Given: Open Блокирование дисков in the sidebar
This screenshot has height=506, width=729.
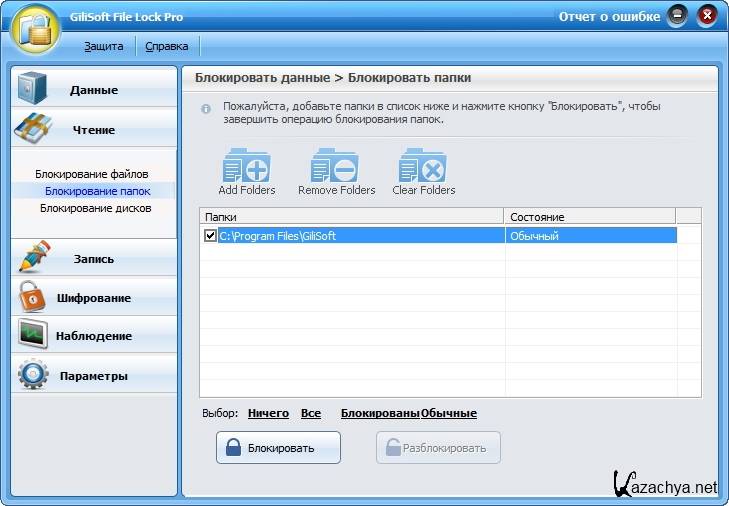Looking at the screenshot, I should coord(95,208).
